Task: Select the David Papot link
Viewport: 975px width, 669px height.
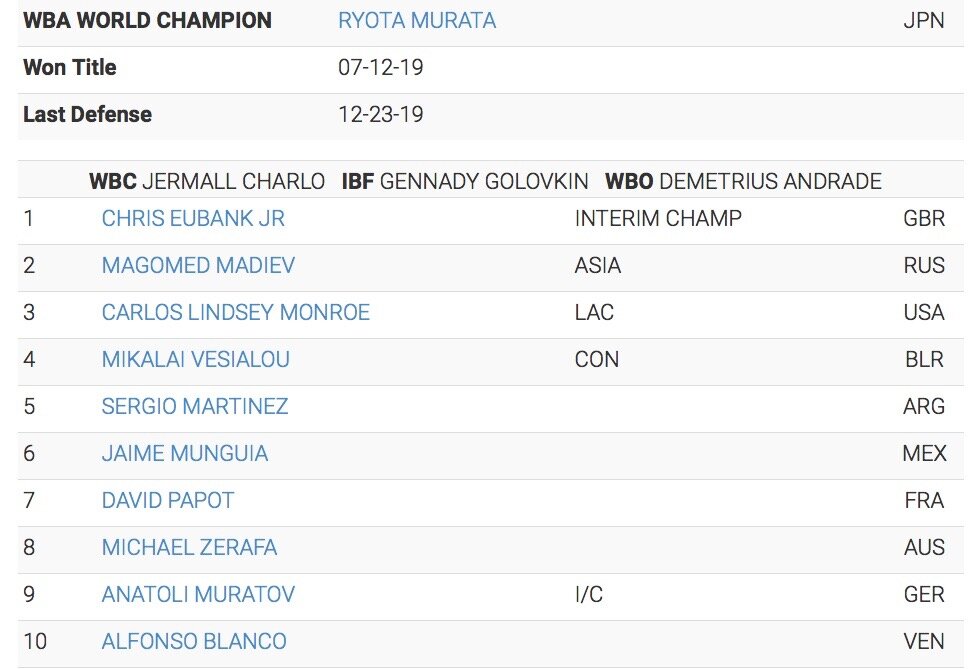Action: click(x=167, y=500)
